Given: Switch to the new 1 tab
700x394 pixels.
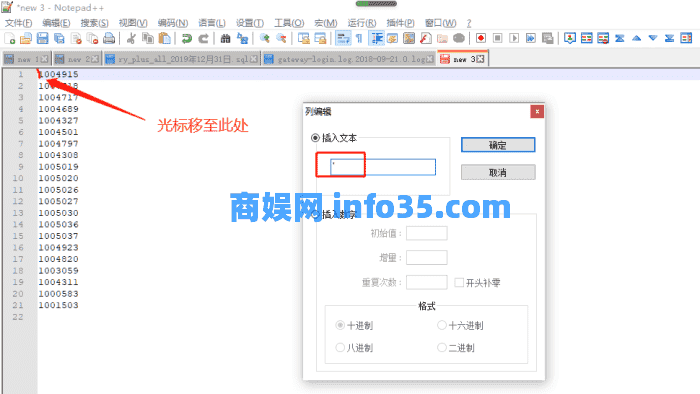Looking at the screenshot, I should click(x=26, y=59).
